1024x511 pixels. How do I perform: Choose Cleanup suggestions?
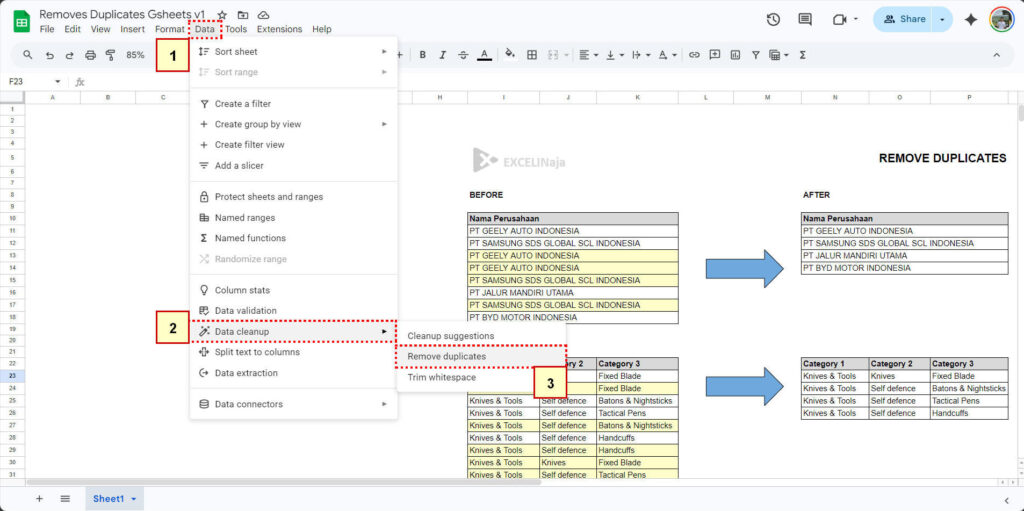click(481, 336)
